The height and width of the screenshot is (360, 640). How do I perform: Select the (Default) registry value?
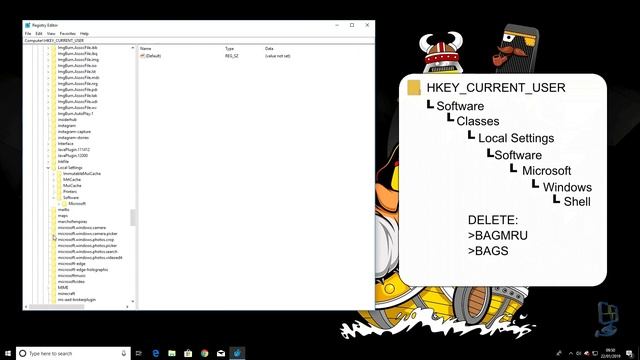(x=153, y=56)
